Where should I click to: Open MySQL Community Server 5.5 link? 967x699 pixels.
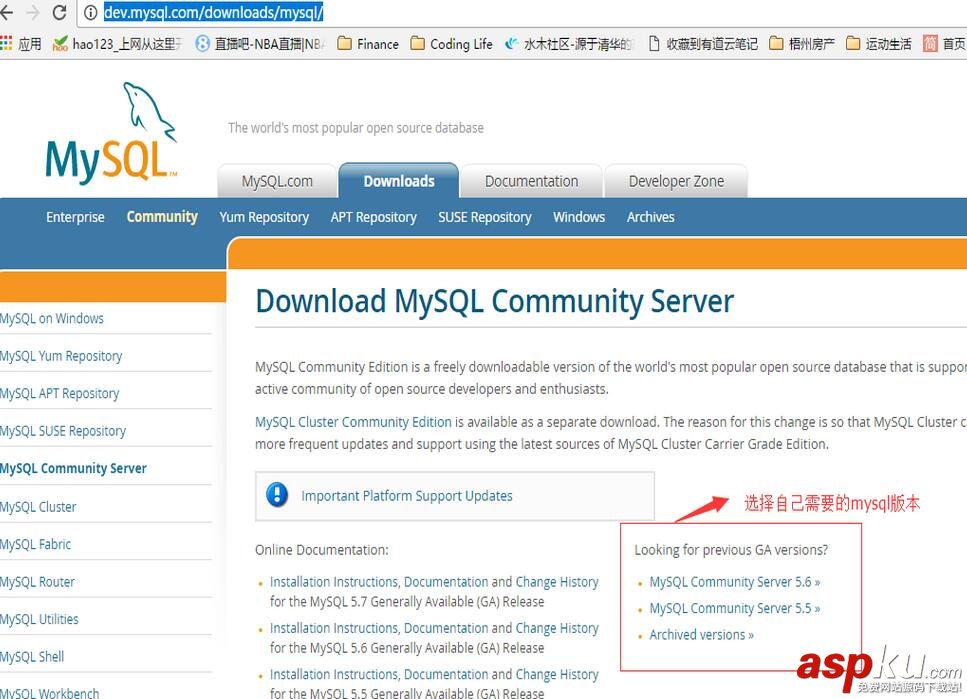pos(735,608)
